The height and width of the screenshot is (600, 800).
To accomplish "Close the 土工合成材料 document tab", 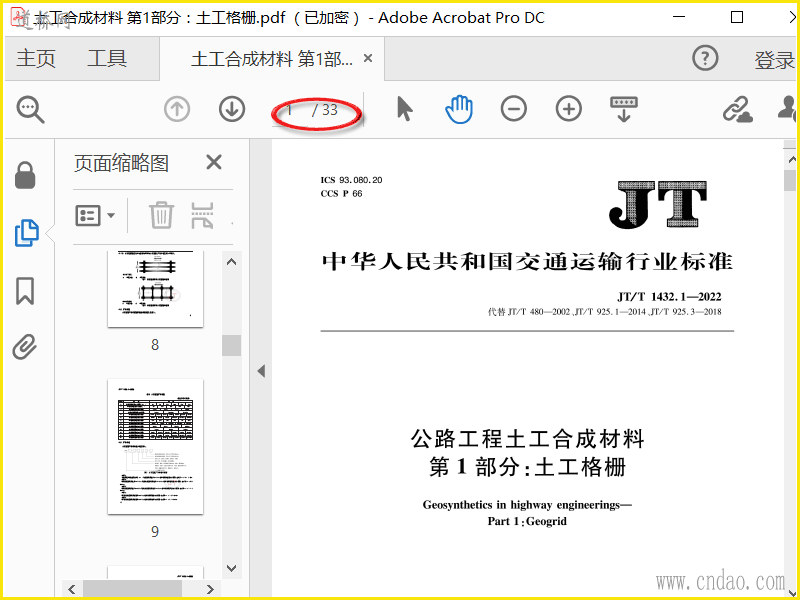I will click(368, 58).
